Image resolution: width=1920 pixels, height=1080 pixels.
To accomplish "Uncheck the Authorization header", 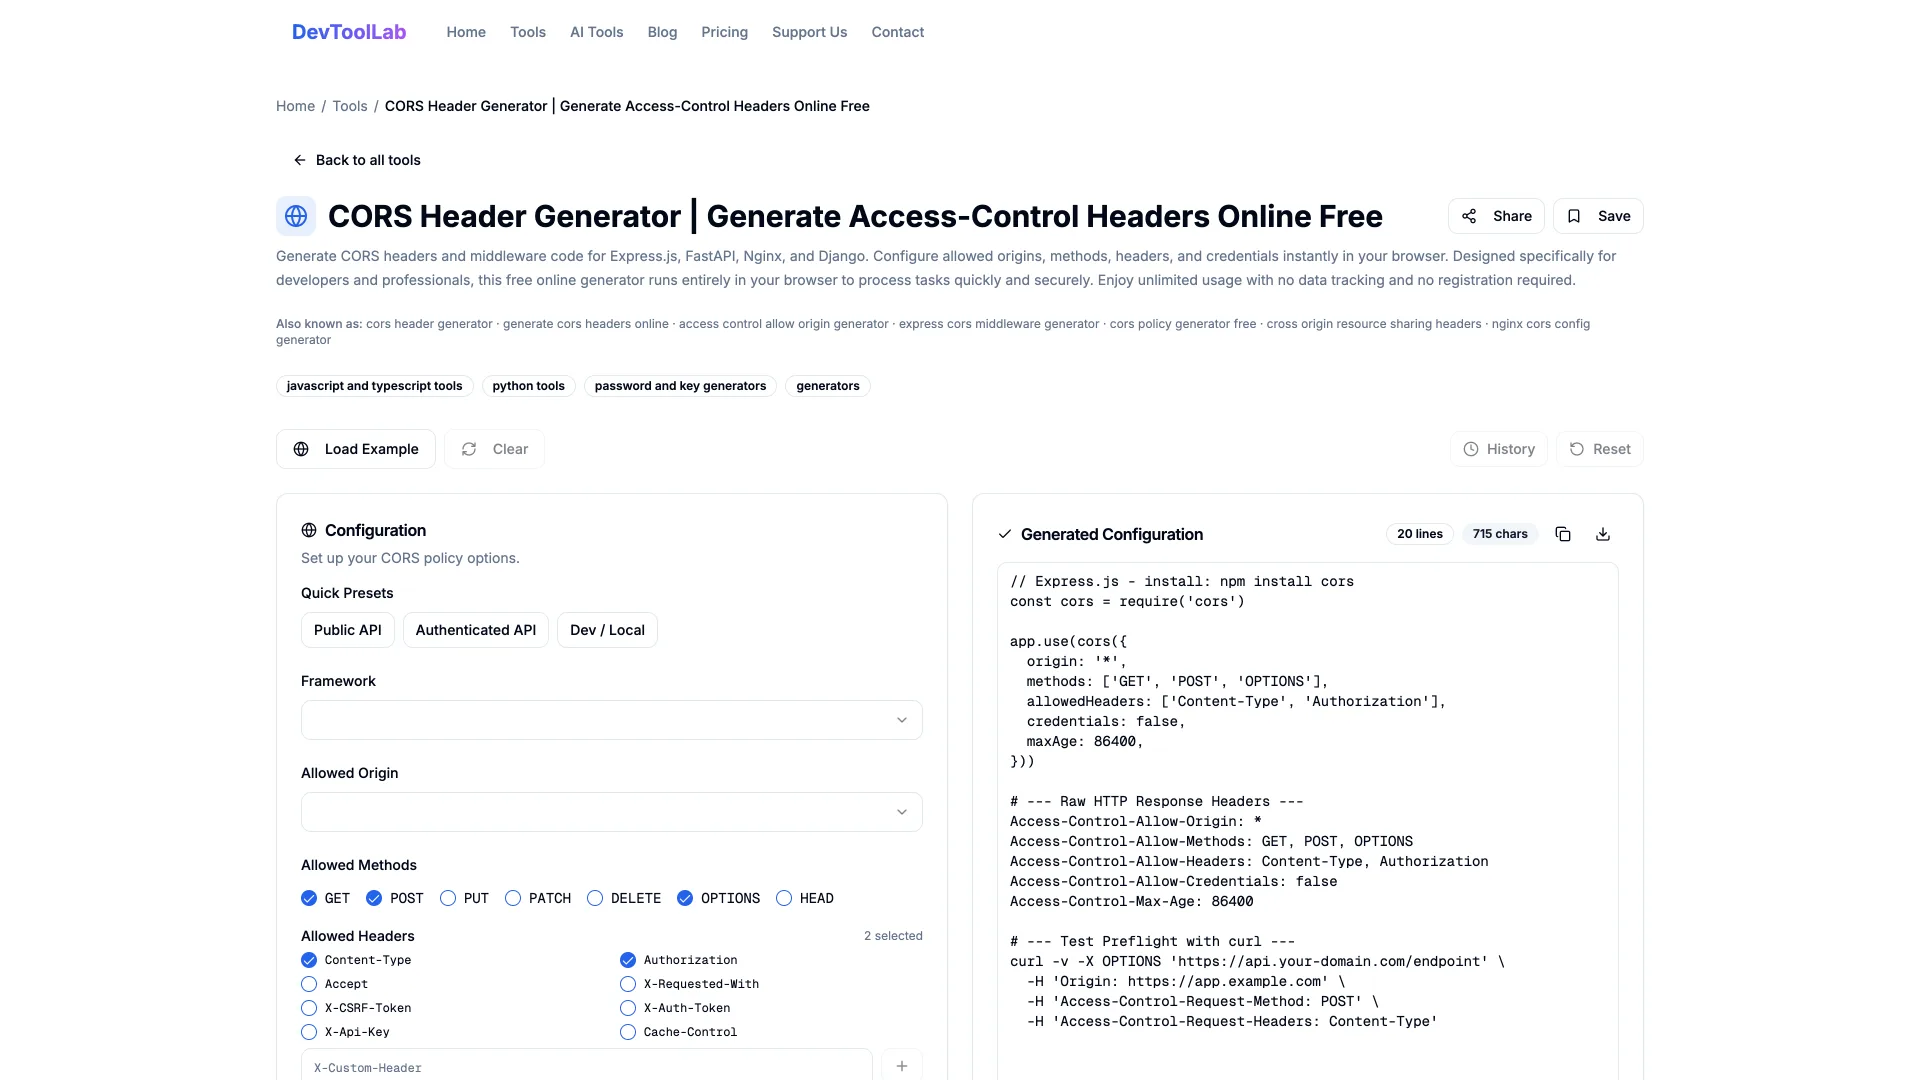I will (628, 960).
